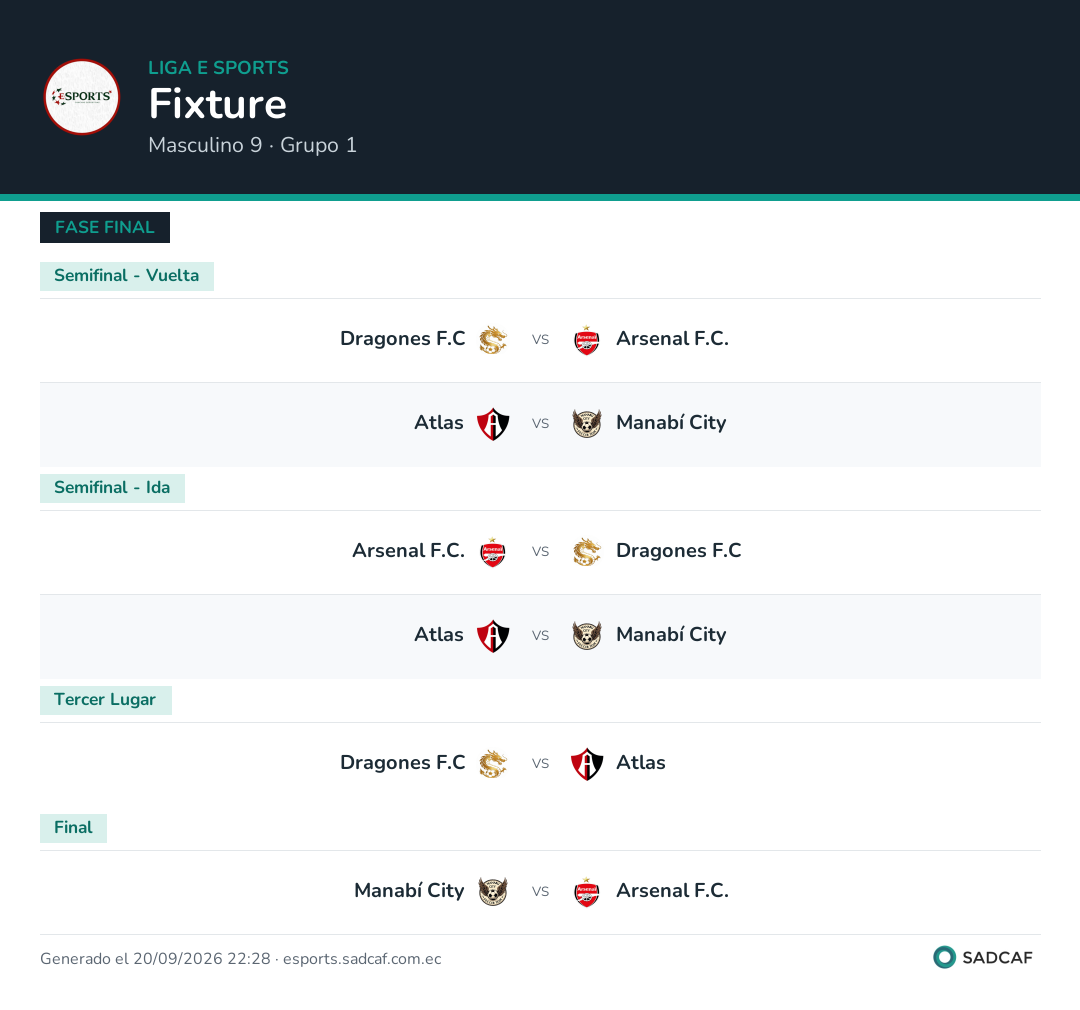
Task: Click the SADCAF ring logo in footer
Action: click(x=944, y=957)
